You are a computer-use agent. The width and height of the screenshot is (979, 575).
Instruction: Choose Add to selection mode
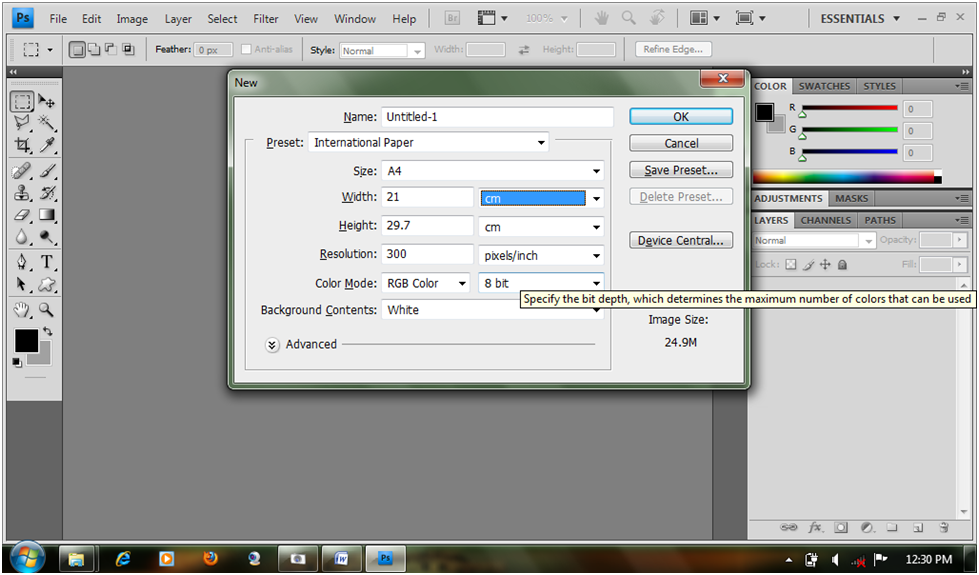[94, 49]
